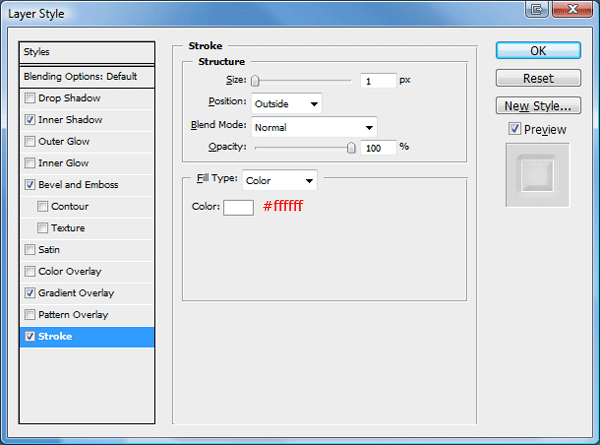600x445 pixels.
Task: Click the New Style... button
Action: click(538, 105)
